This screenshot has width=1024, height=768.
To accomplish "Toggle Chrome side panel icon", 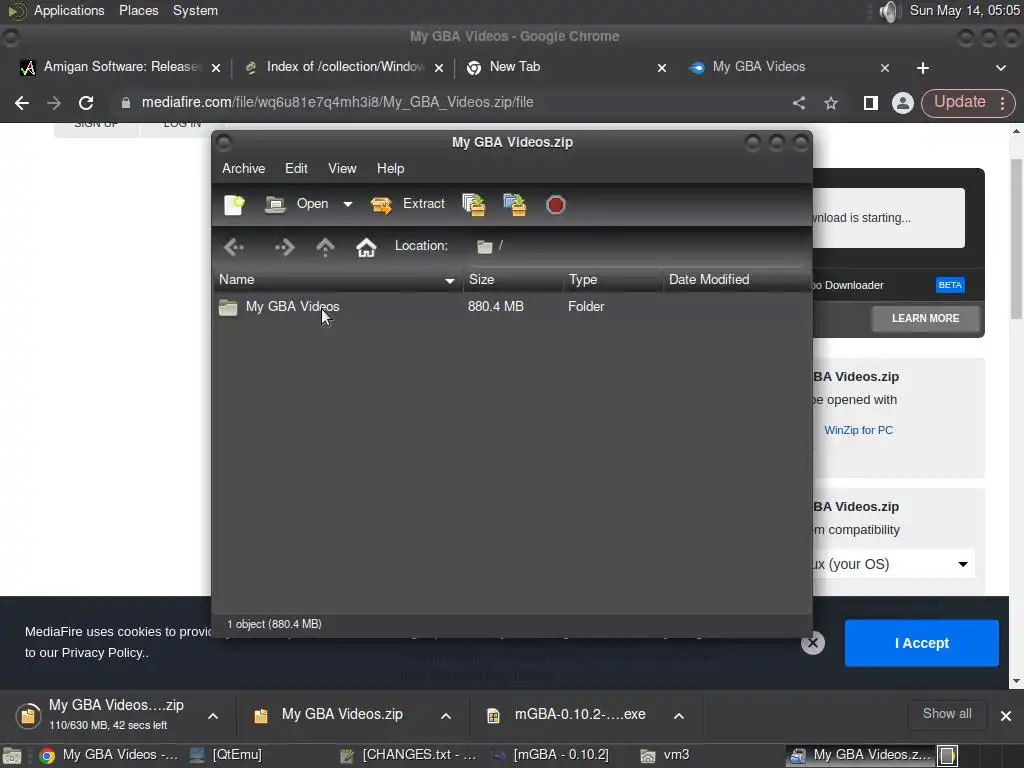I will (871, 103).
